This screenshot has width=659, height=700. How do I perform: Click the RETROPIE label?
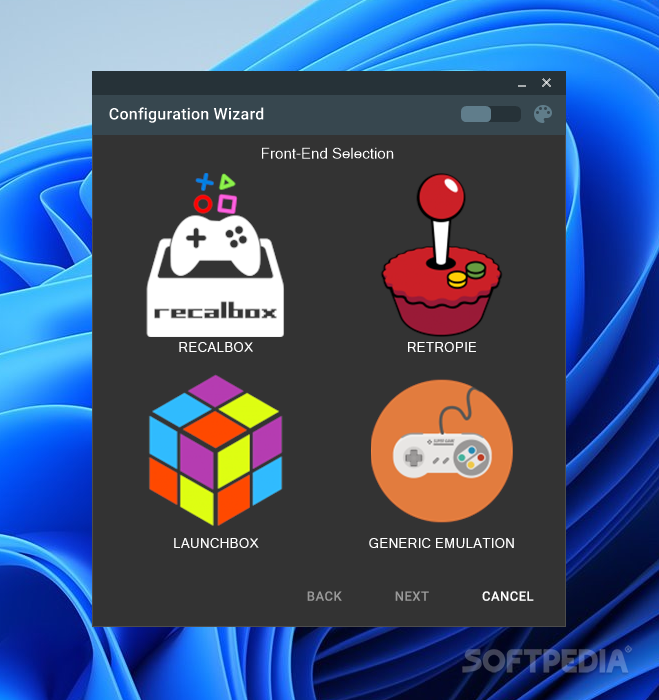click(442, 347)
